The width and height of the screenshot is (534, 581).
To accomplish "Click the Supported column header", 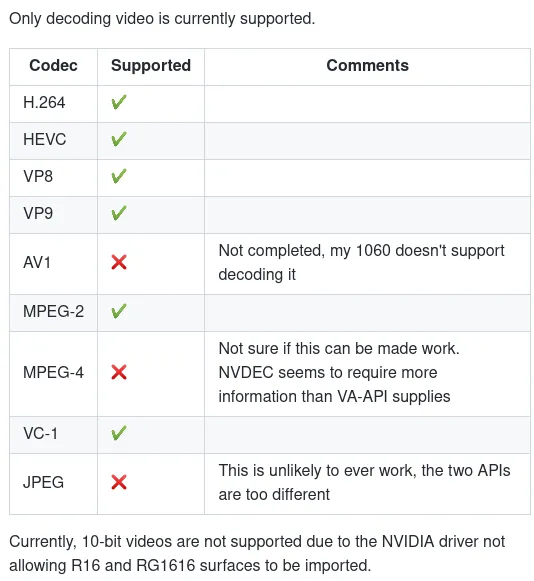I will click(x=151, y=66).
